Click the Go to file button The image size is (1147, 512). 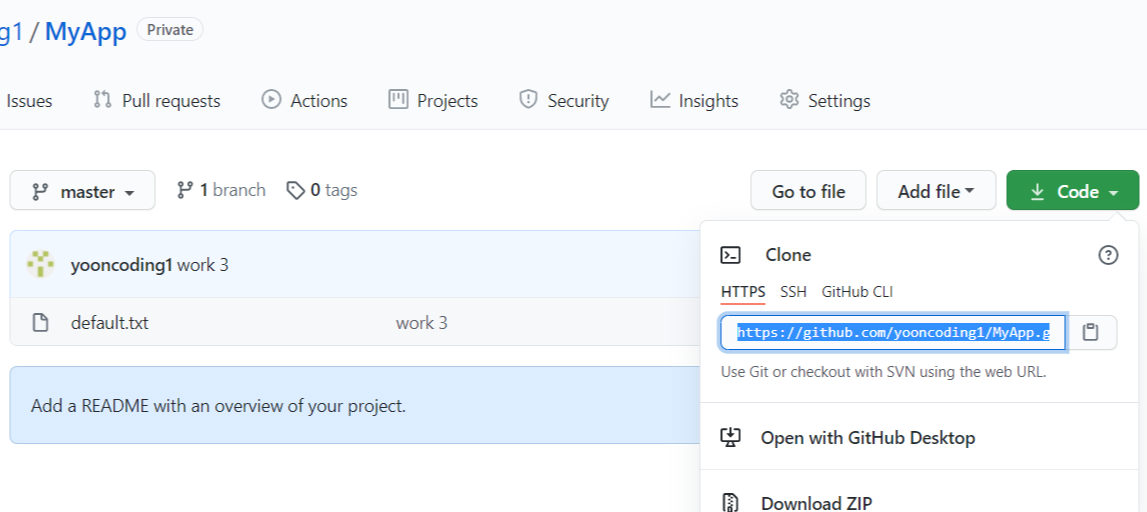[x=808, y=191]
